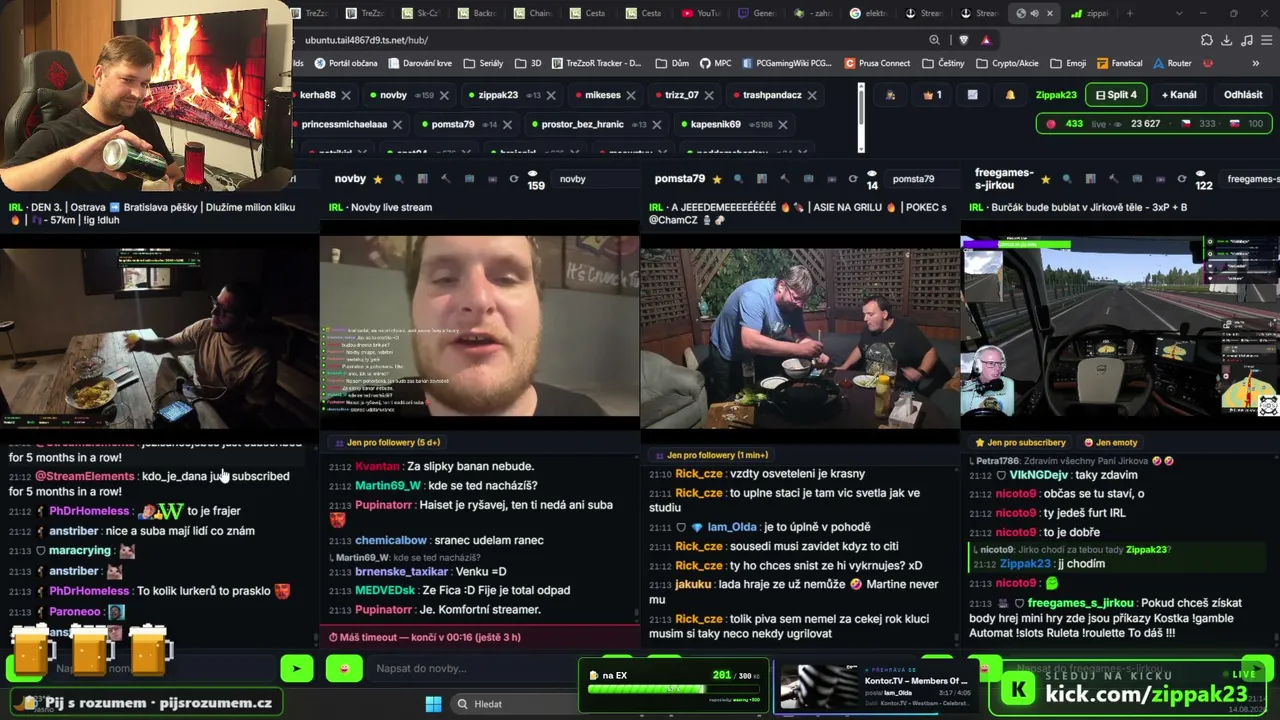
Task: Open the Češtiny bookmarks folder
Action: (x=943, y=63)
